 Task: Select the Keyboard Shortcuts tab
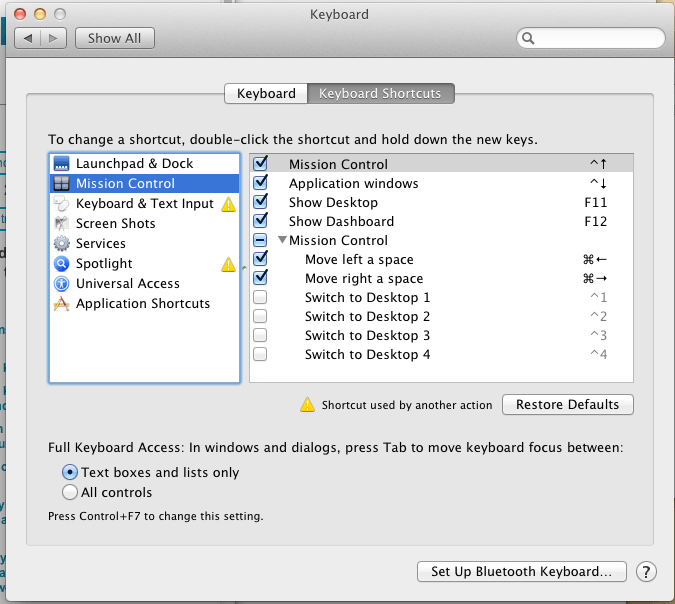380,94
